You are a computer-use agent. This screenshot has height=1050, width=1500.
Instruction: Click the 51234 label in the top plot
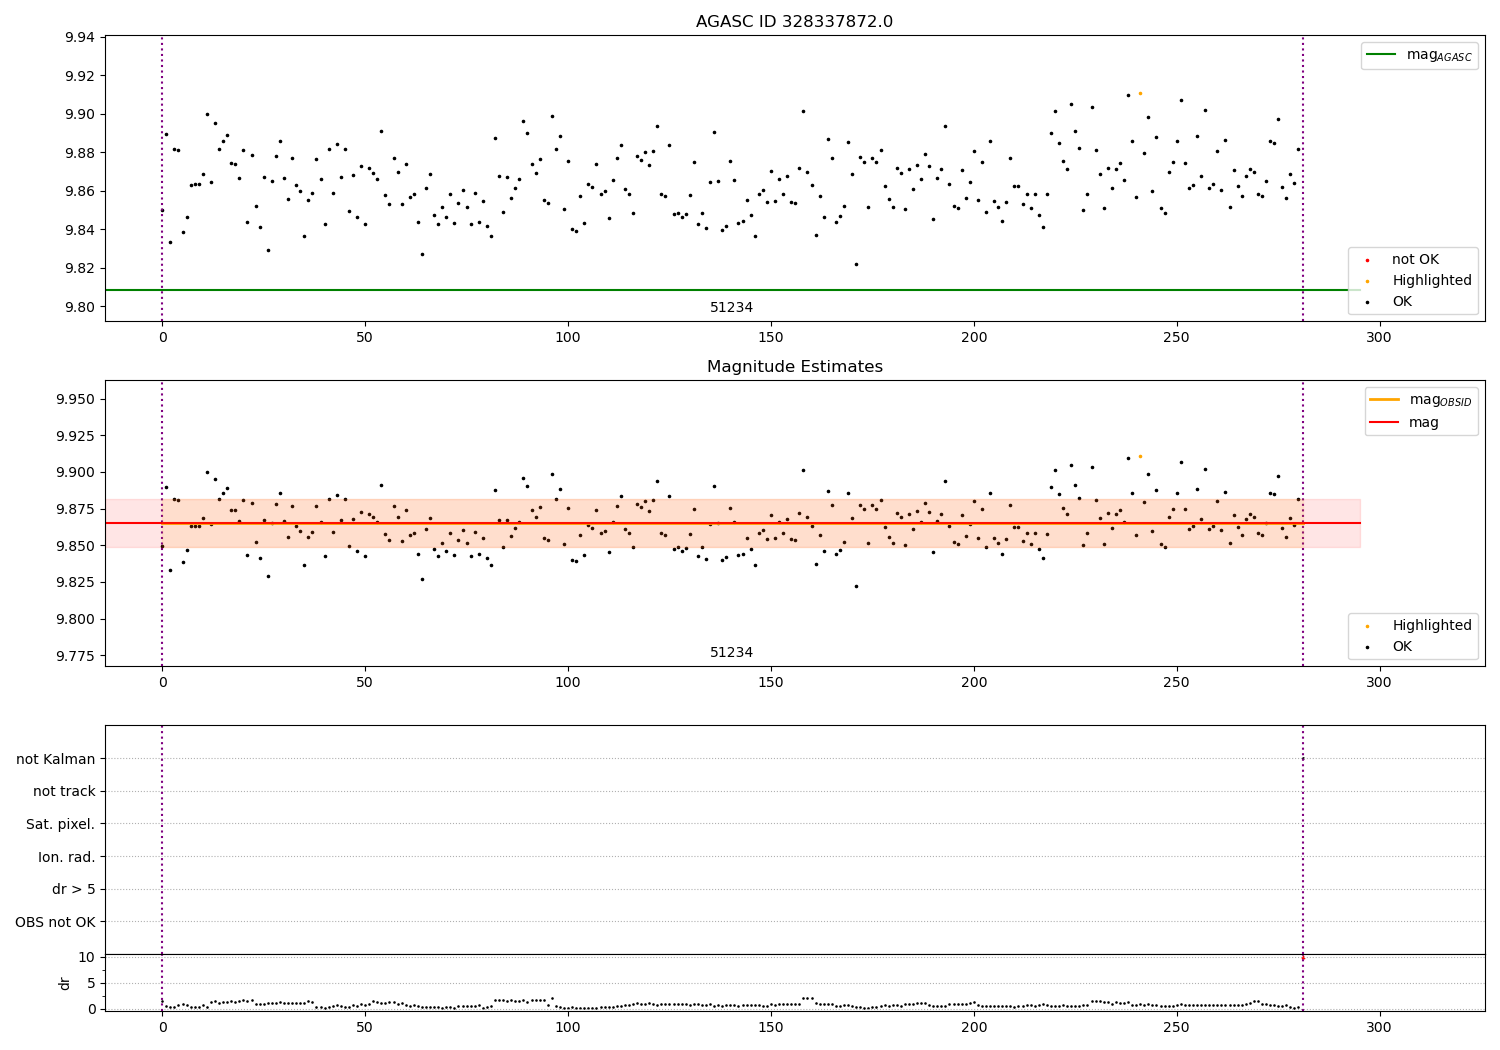(731, 308)
